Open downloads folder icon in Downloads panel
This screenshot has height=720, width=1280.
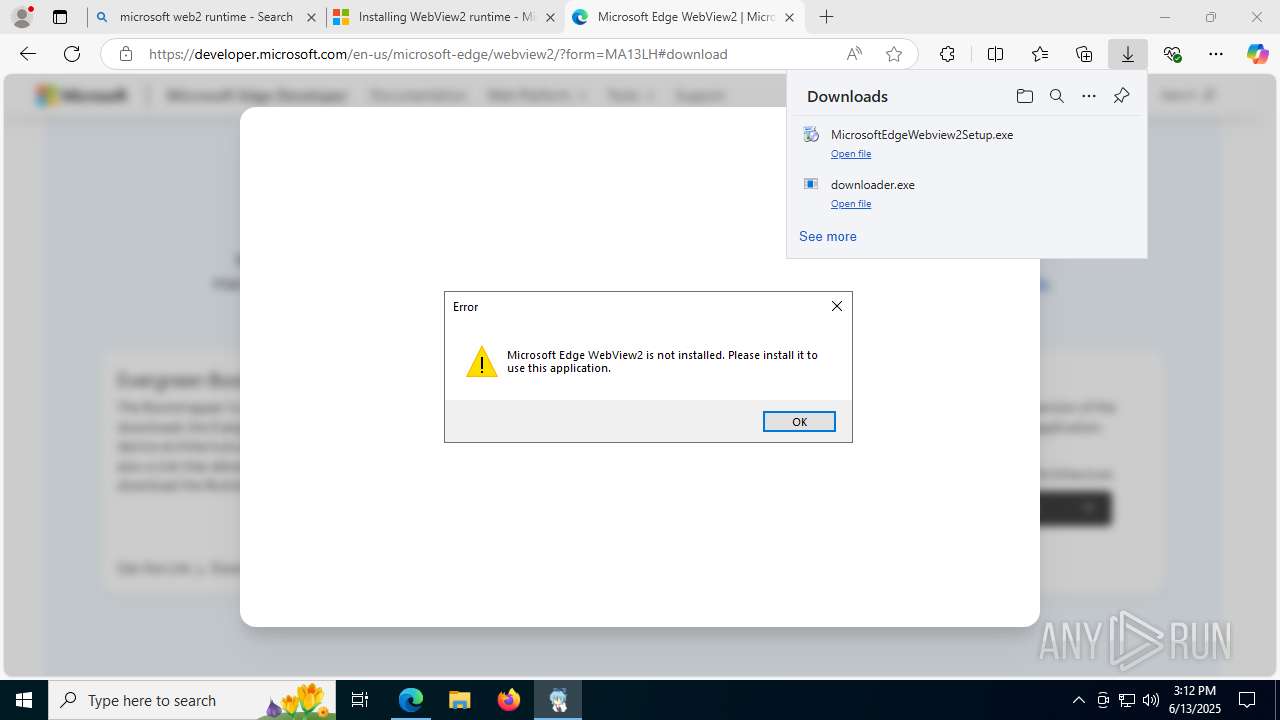[x=1024, y=96]
